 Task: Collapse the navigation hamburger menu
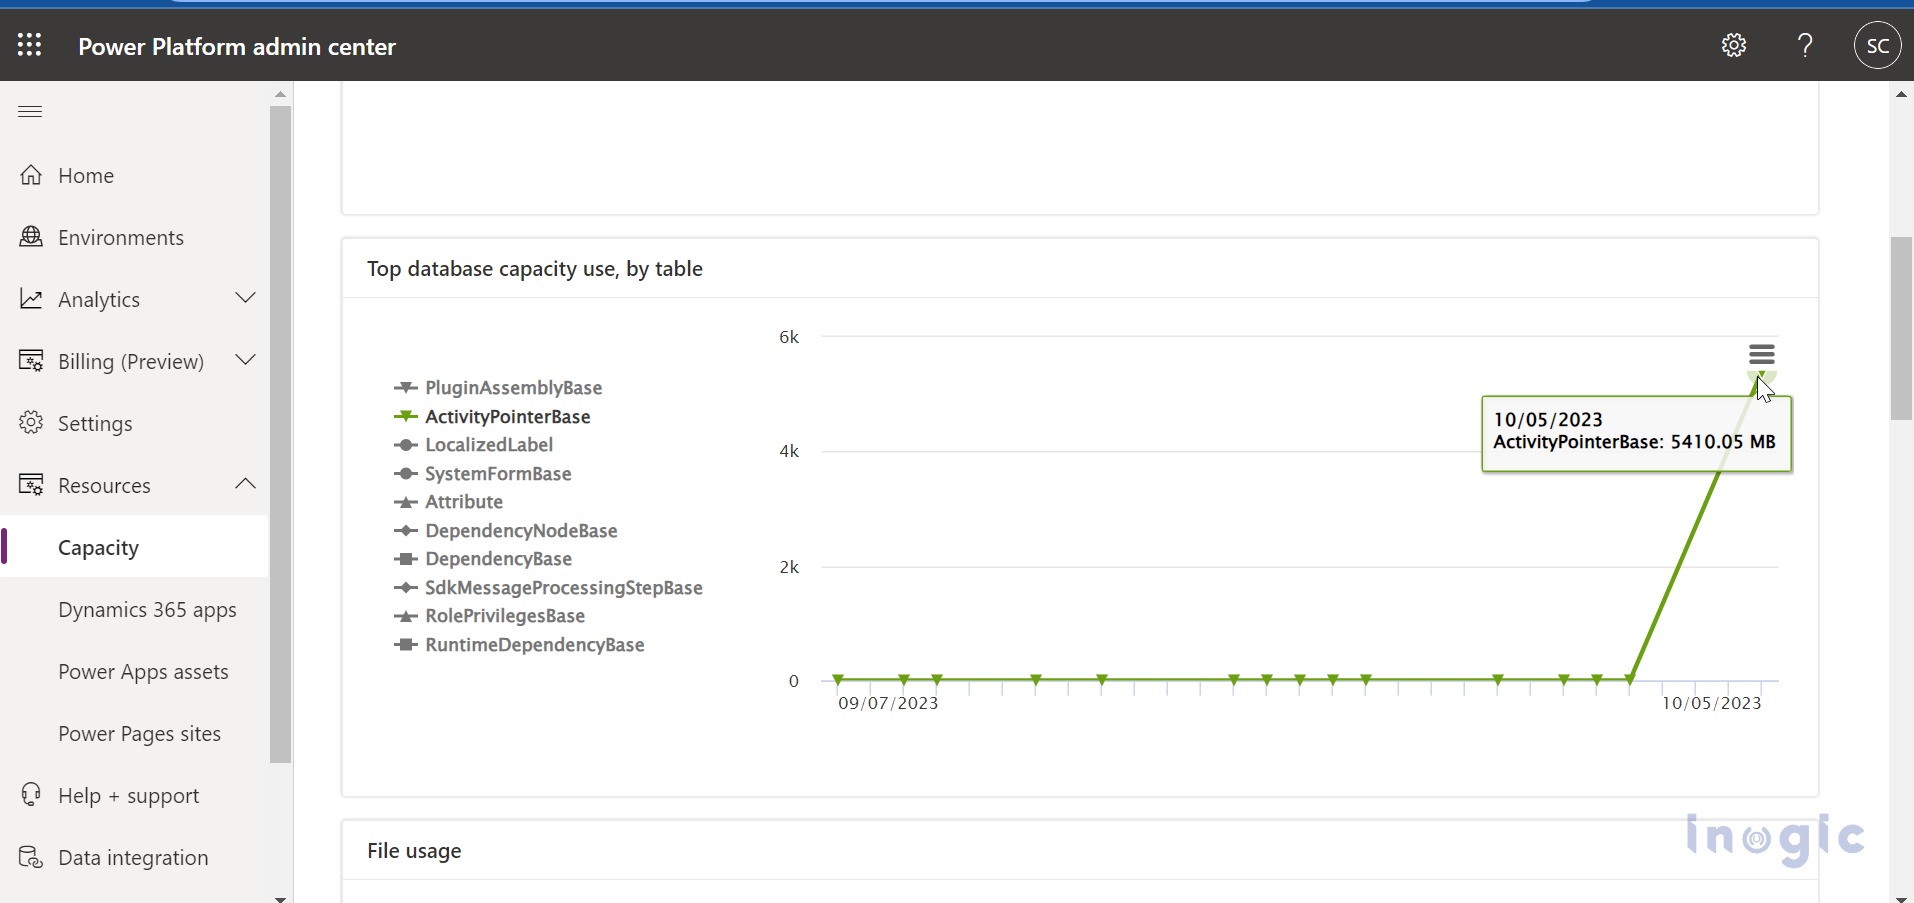(x=30, y=111)
